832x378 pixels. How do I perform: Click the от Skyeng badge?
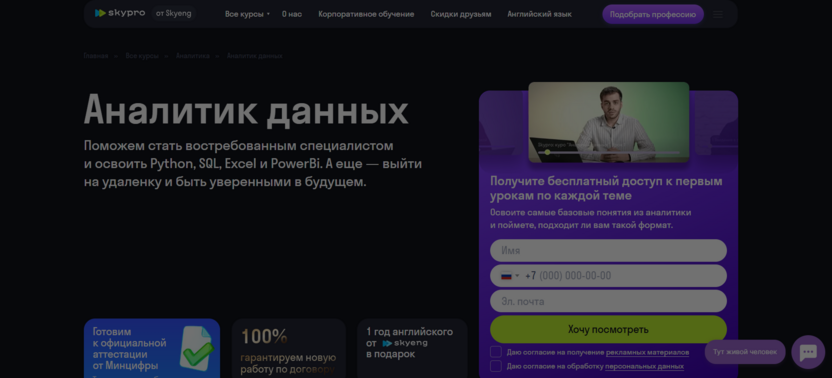pos(174,13)
